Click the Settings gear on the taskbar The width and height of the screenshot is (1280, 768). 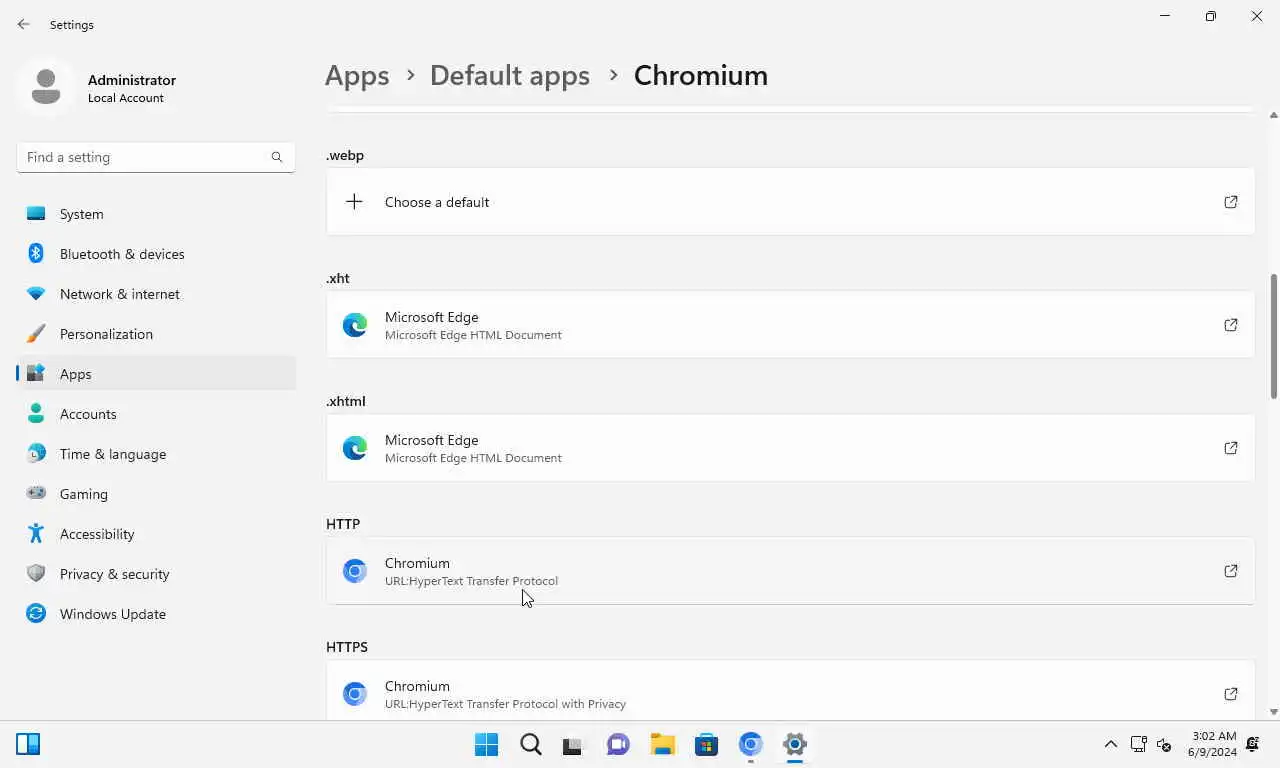795,744
